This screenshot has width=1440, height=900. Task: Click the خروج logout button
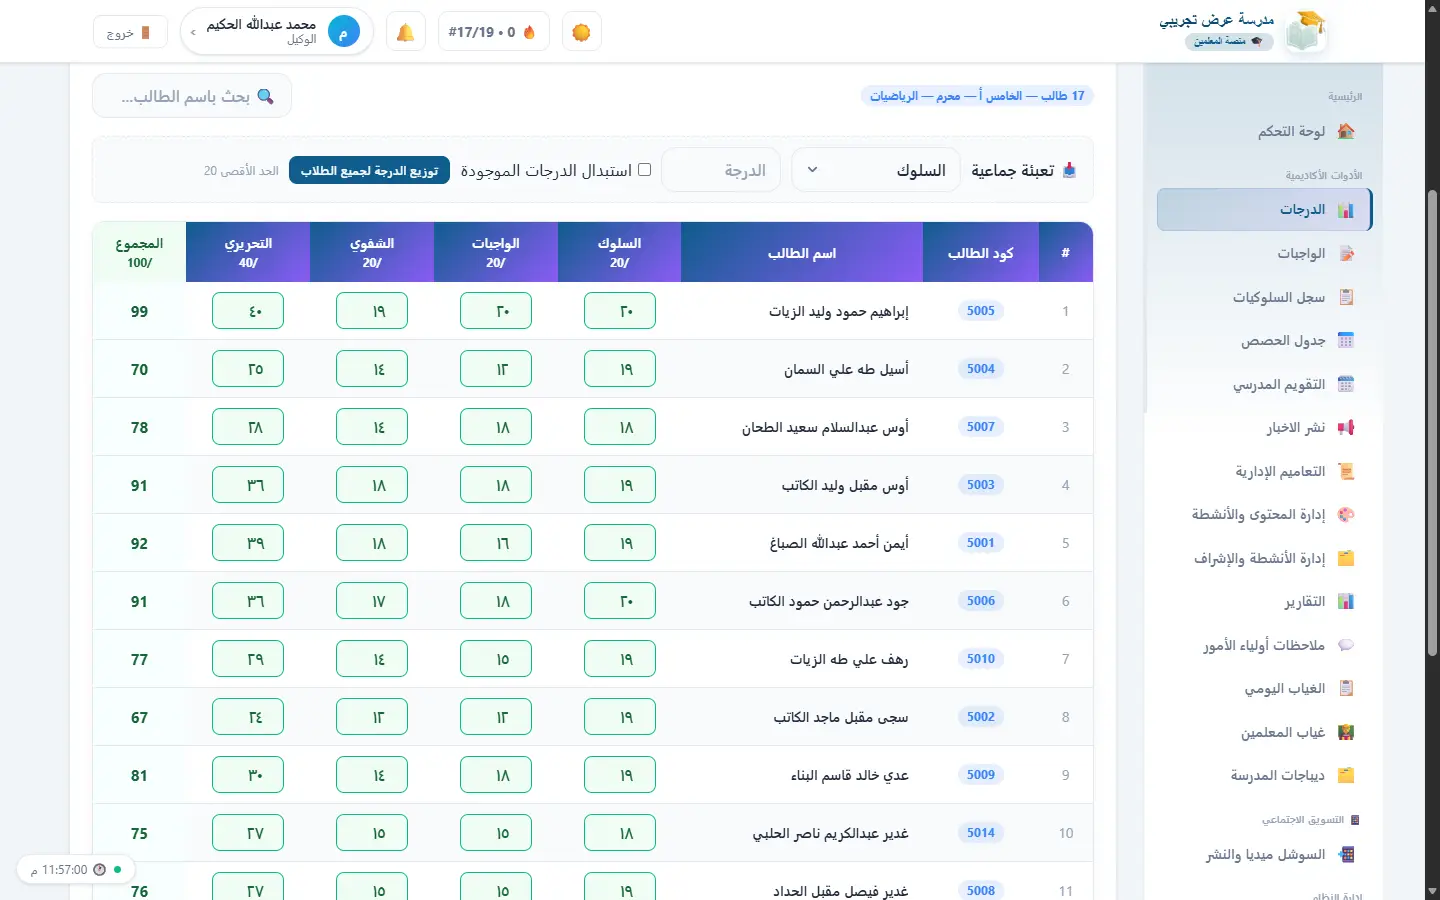128,32
